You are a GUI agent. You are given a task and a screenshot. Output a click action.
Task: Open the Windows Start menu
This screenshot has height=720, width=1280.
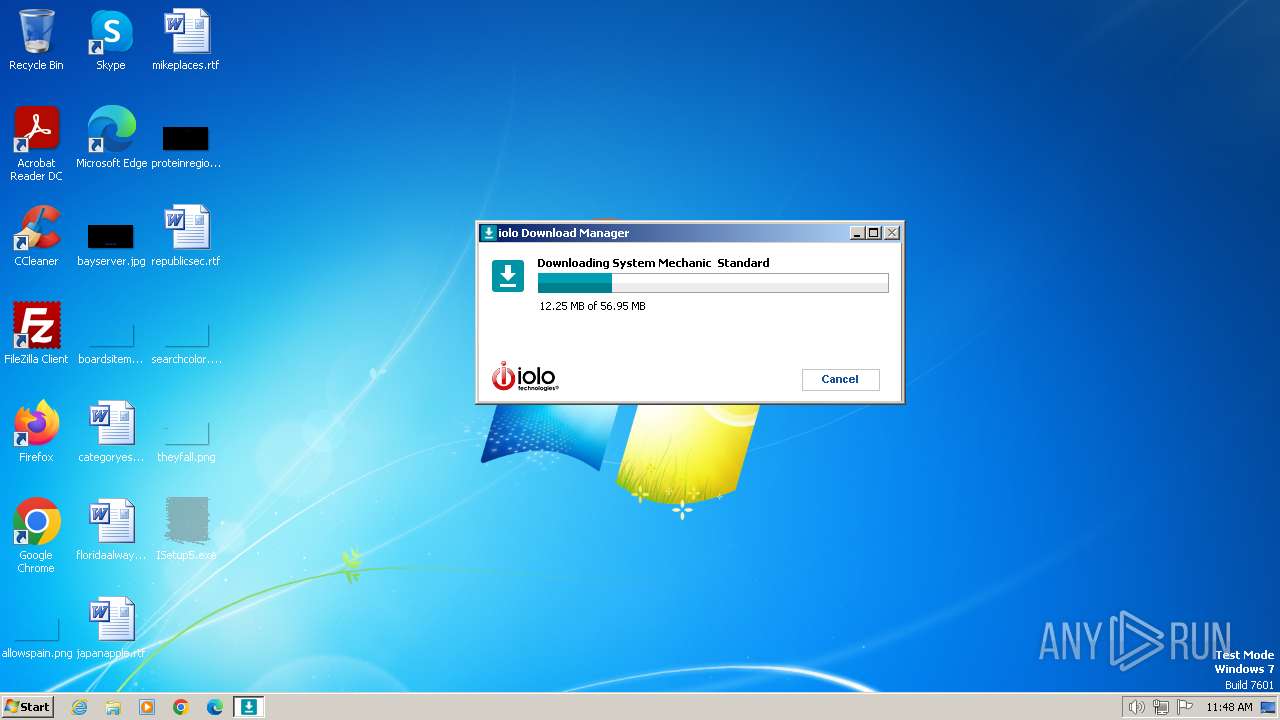pos(27,707)
